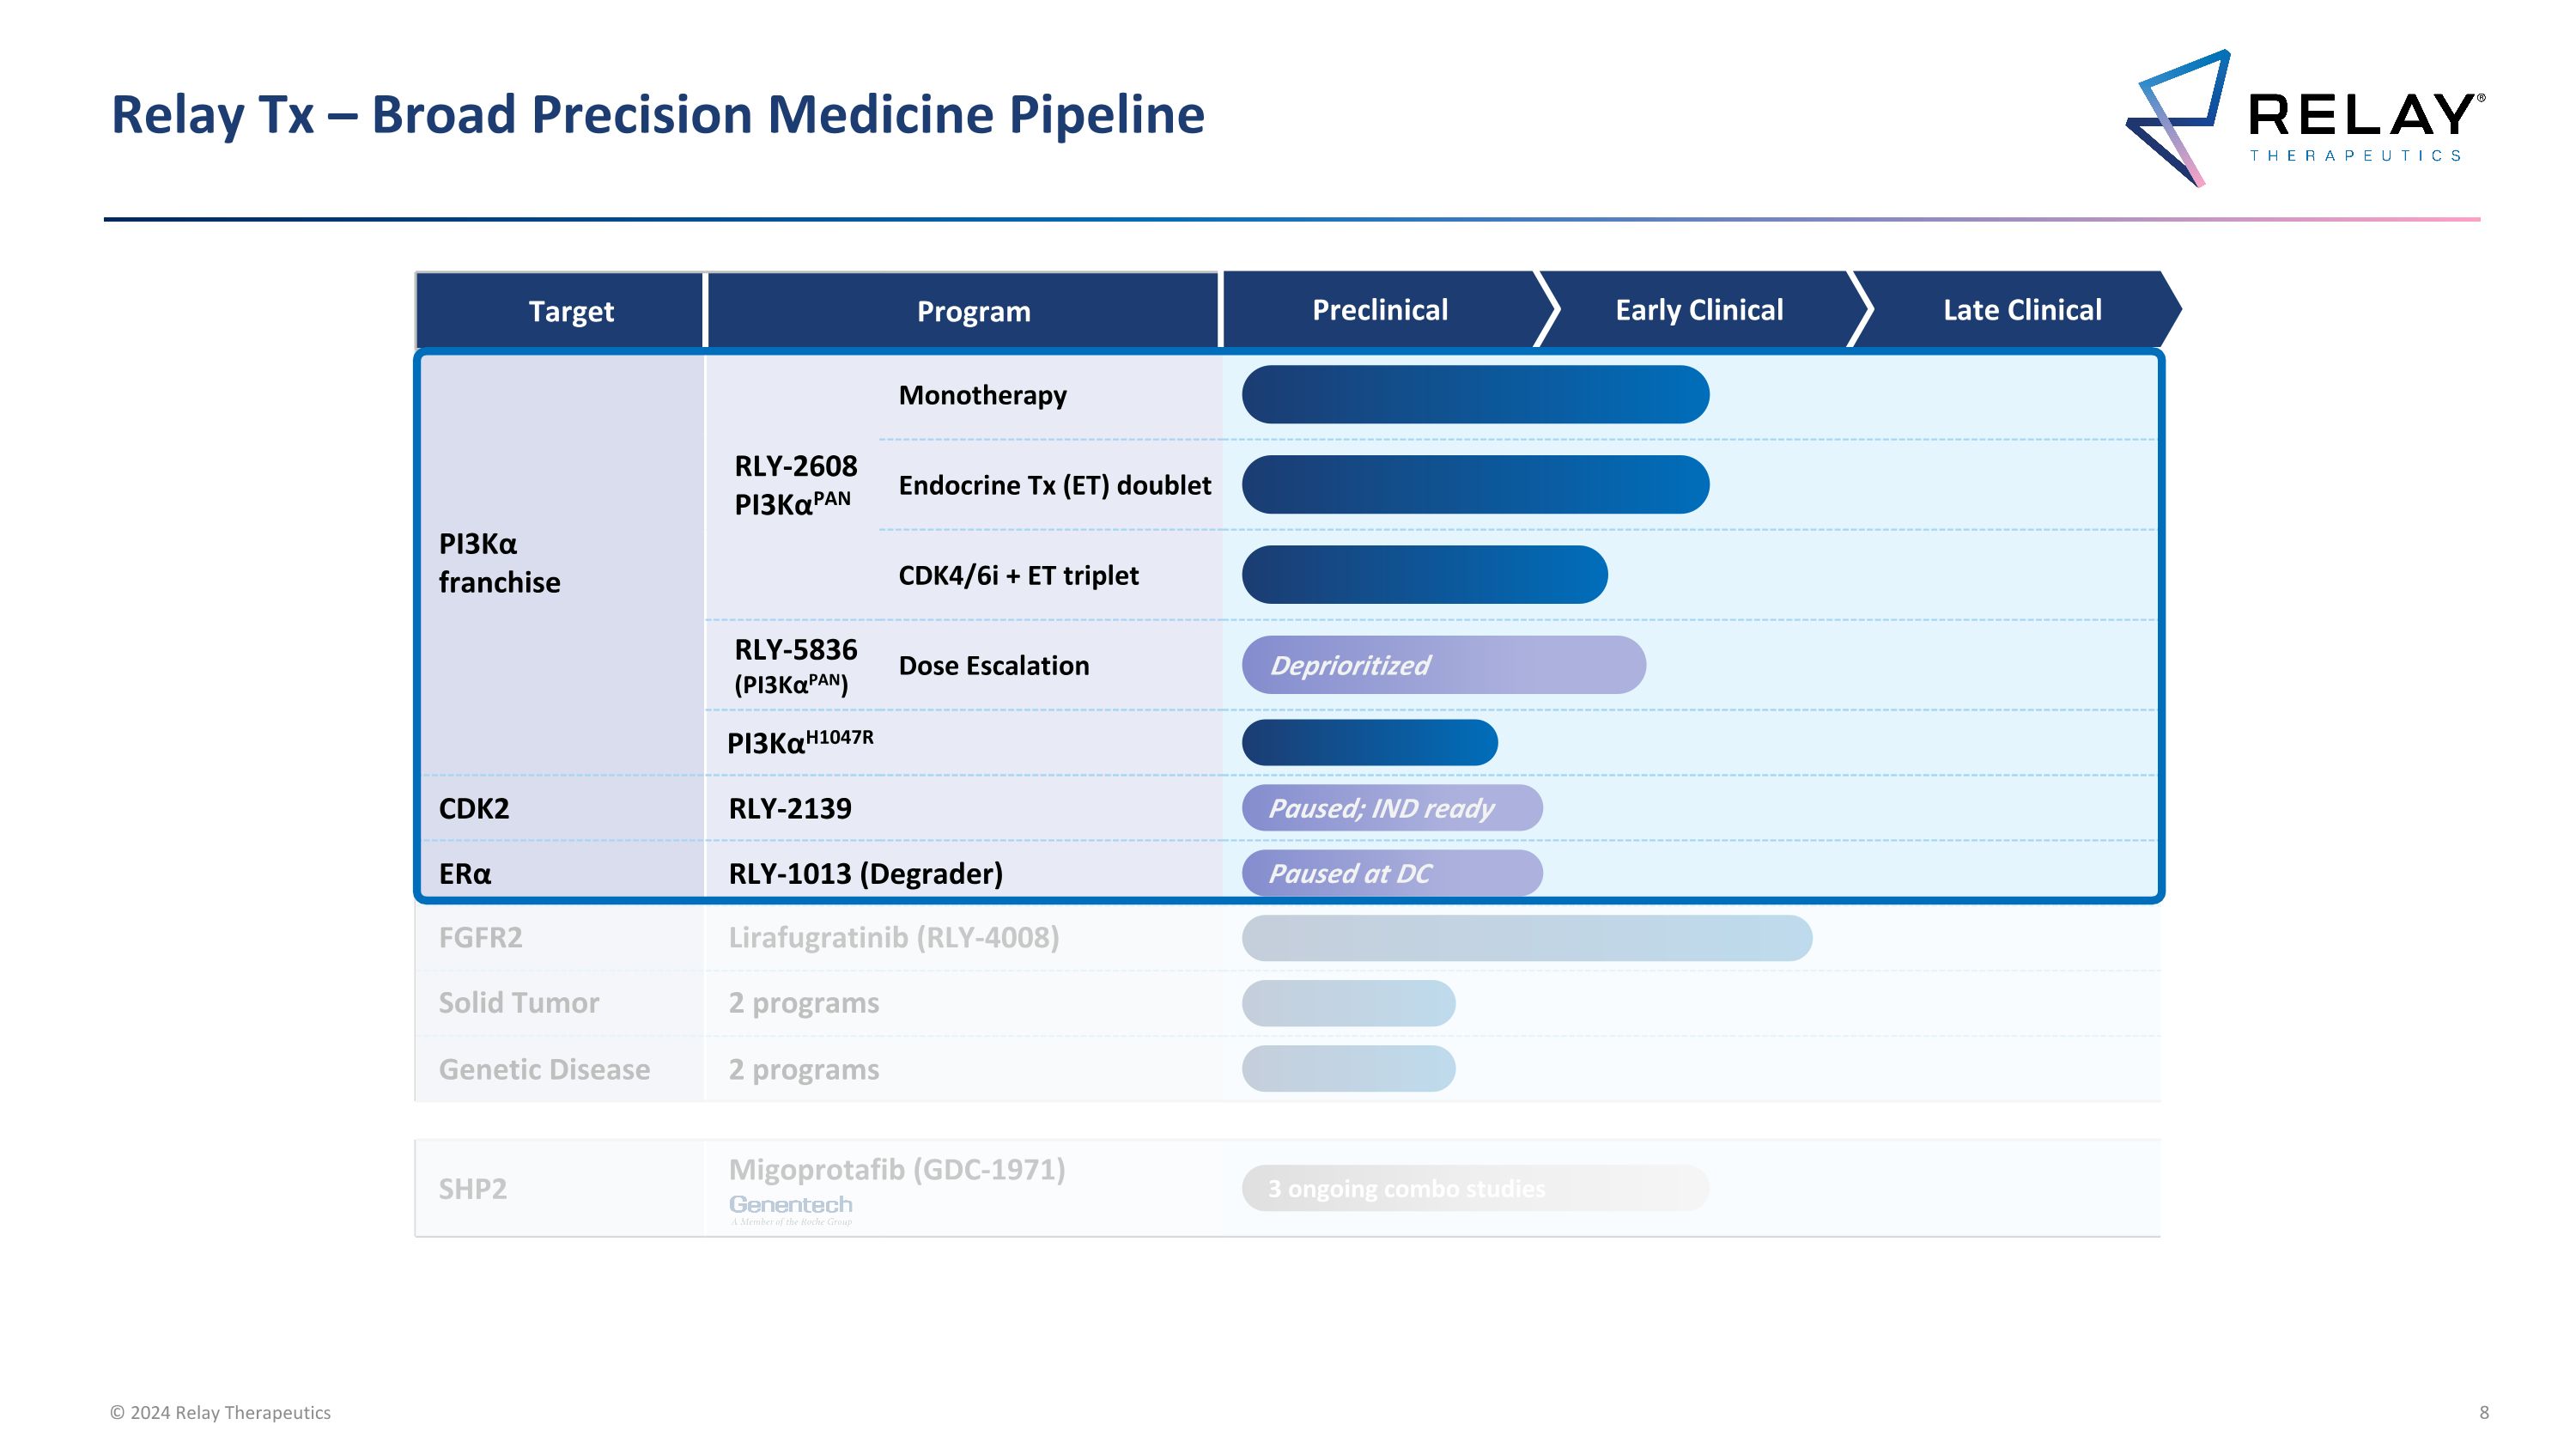Click the Deprioritized status pill
Viewport: 2576px width, 1449px height.
pyautogui.click(x=1443, y=665)
